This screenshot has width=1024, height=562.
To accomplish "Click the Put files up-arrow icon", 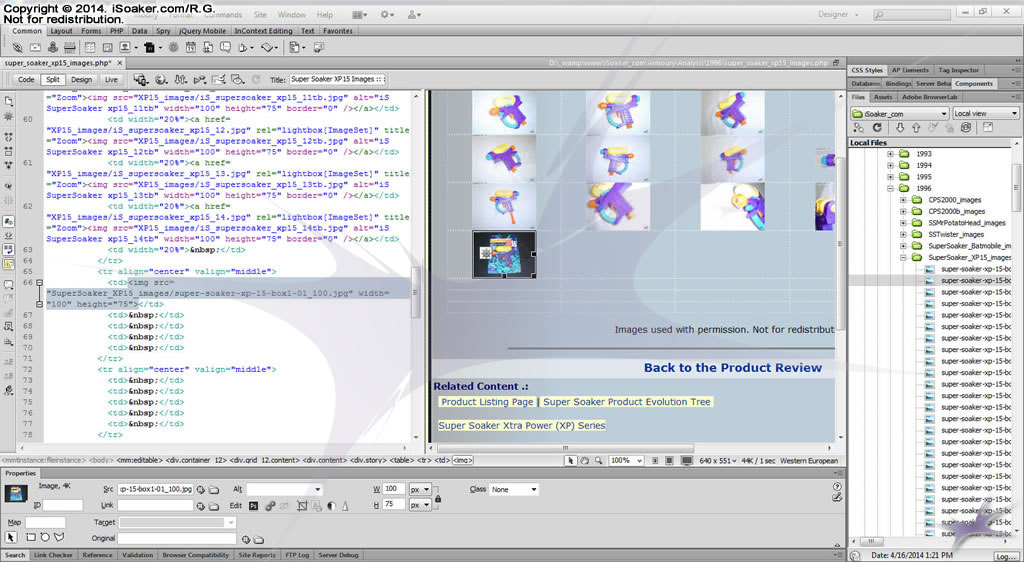I will (916, 128).
